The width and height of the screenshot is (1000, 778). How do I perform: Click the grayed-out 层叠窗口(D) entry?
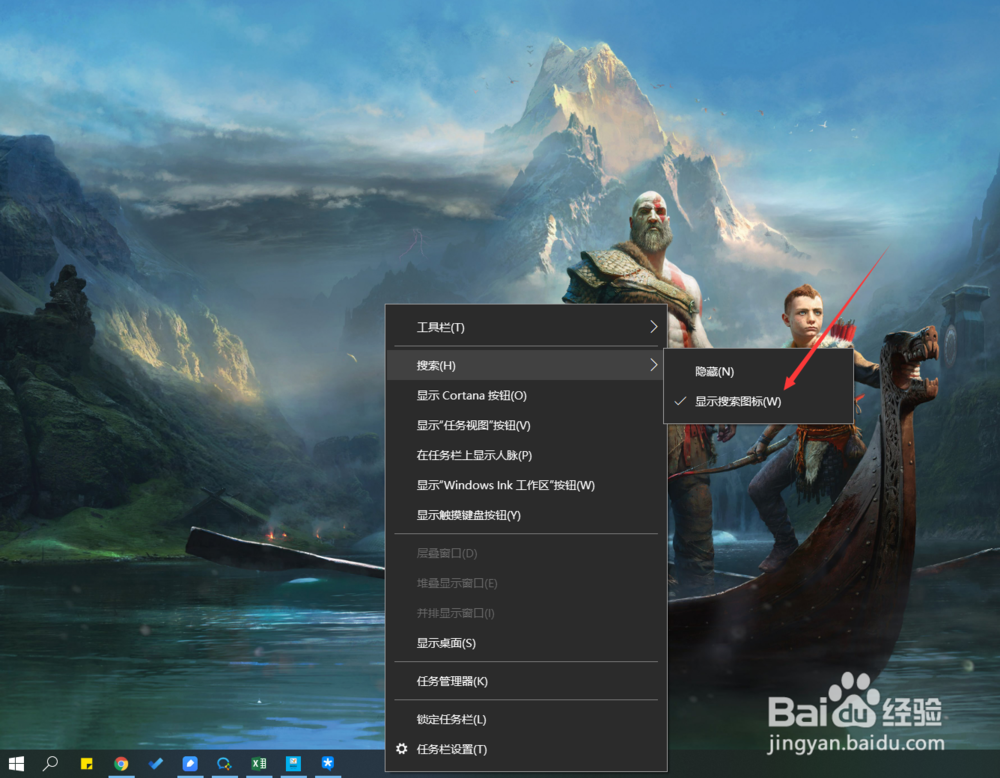click(x=444, y=553)
